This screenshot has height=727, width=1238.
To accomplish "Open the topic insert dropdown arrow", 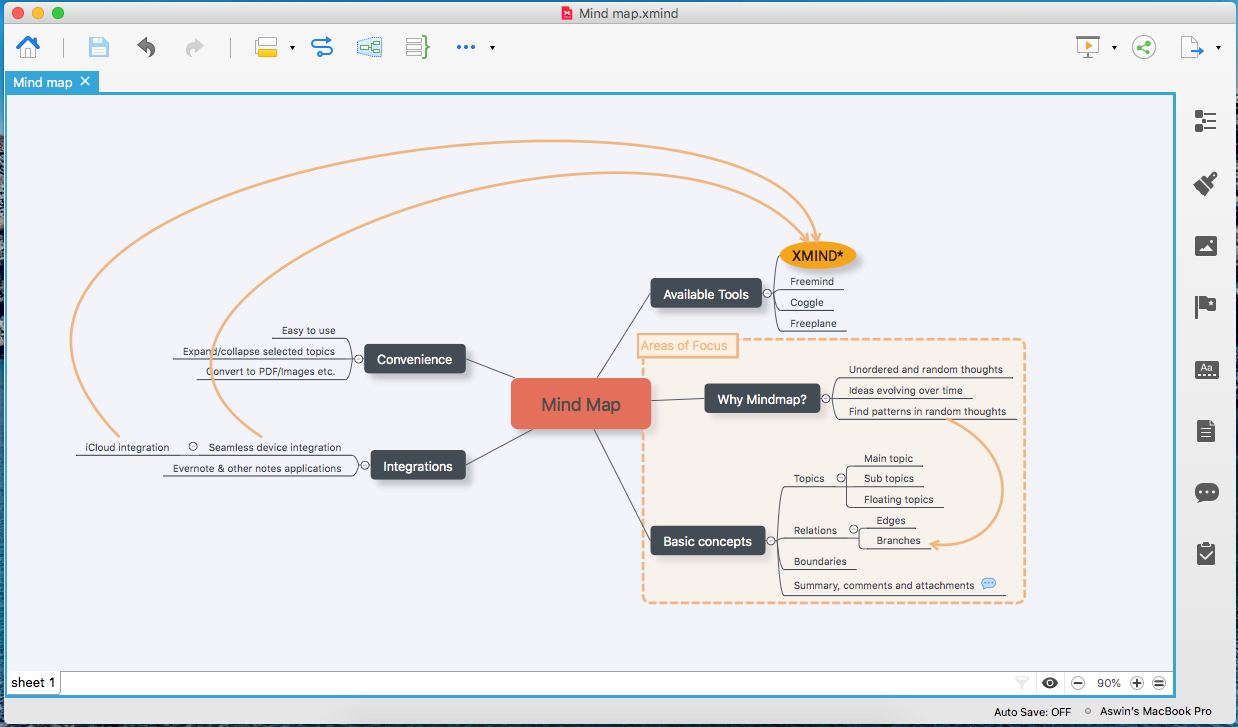I will coord(292,48).
